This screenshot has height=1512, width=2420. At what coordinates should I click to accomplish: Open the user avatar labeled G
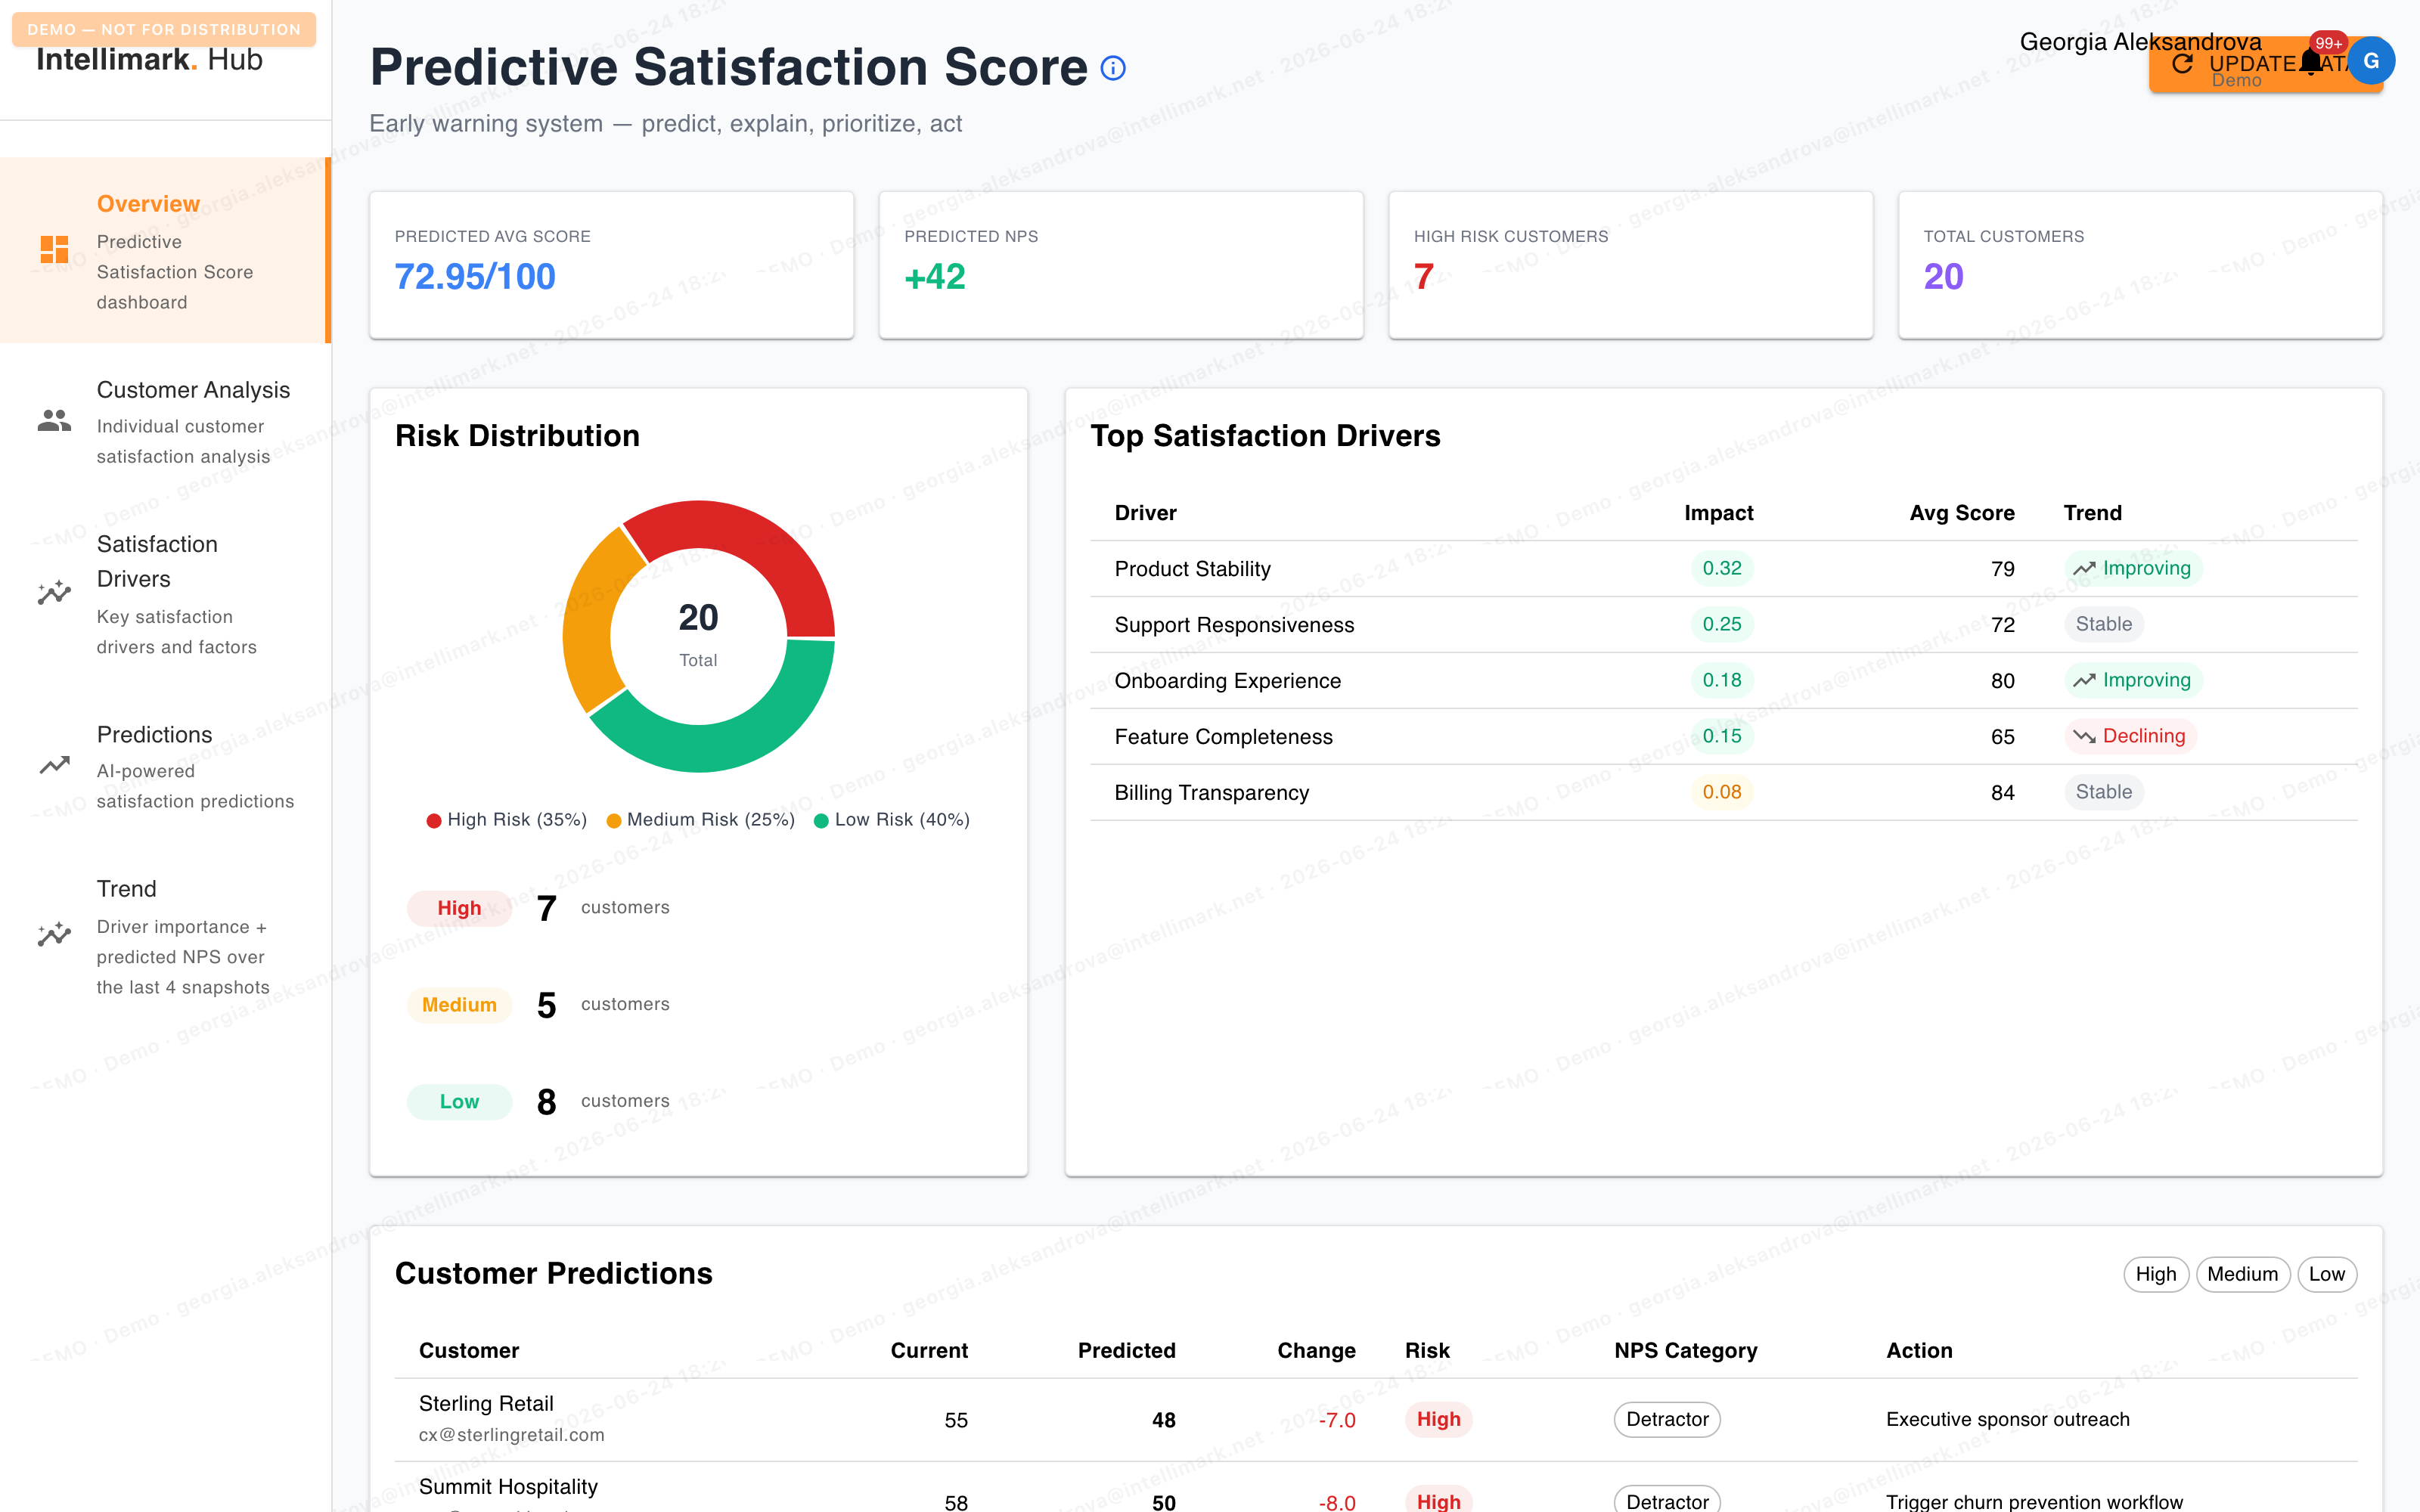click(2370, 61)
